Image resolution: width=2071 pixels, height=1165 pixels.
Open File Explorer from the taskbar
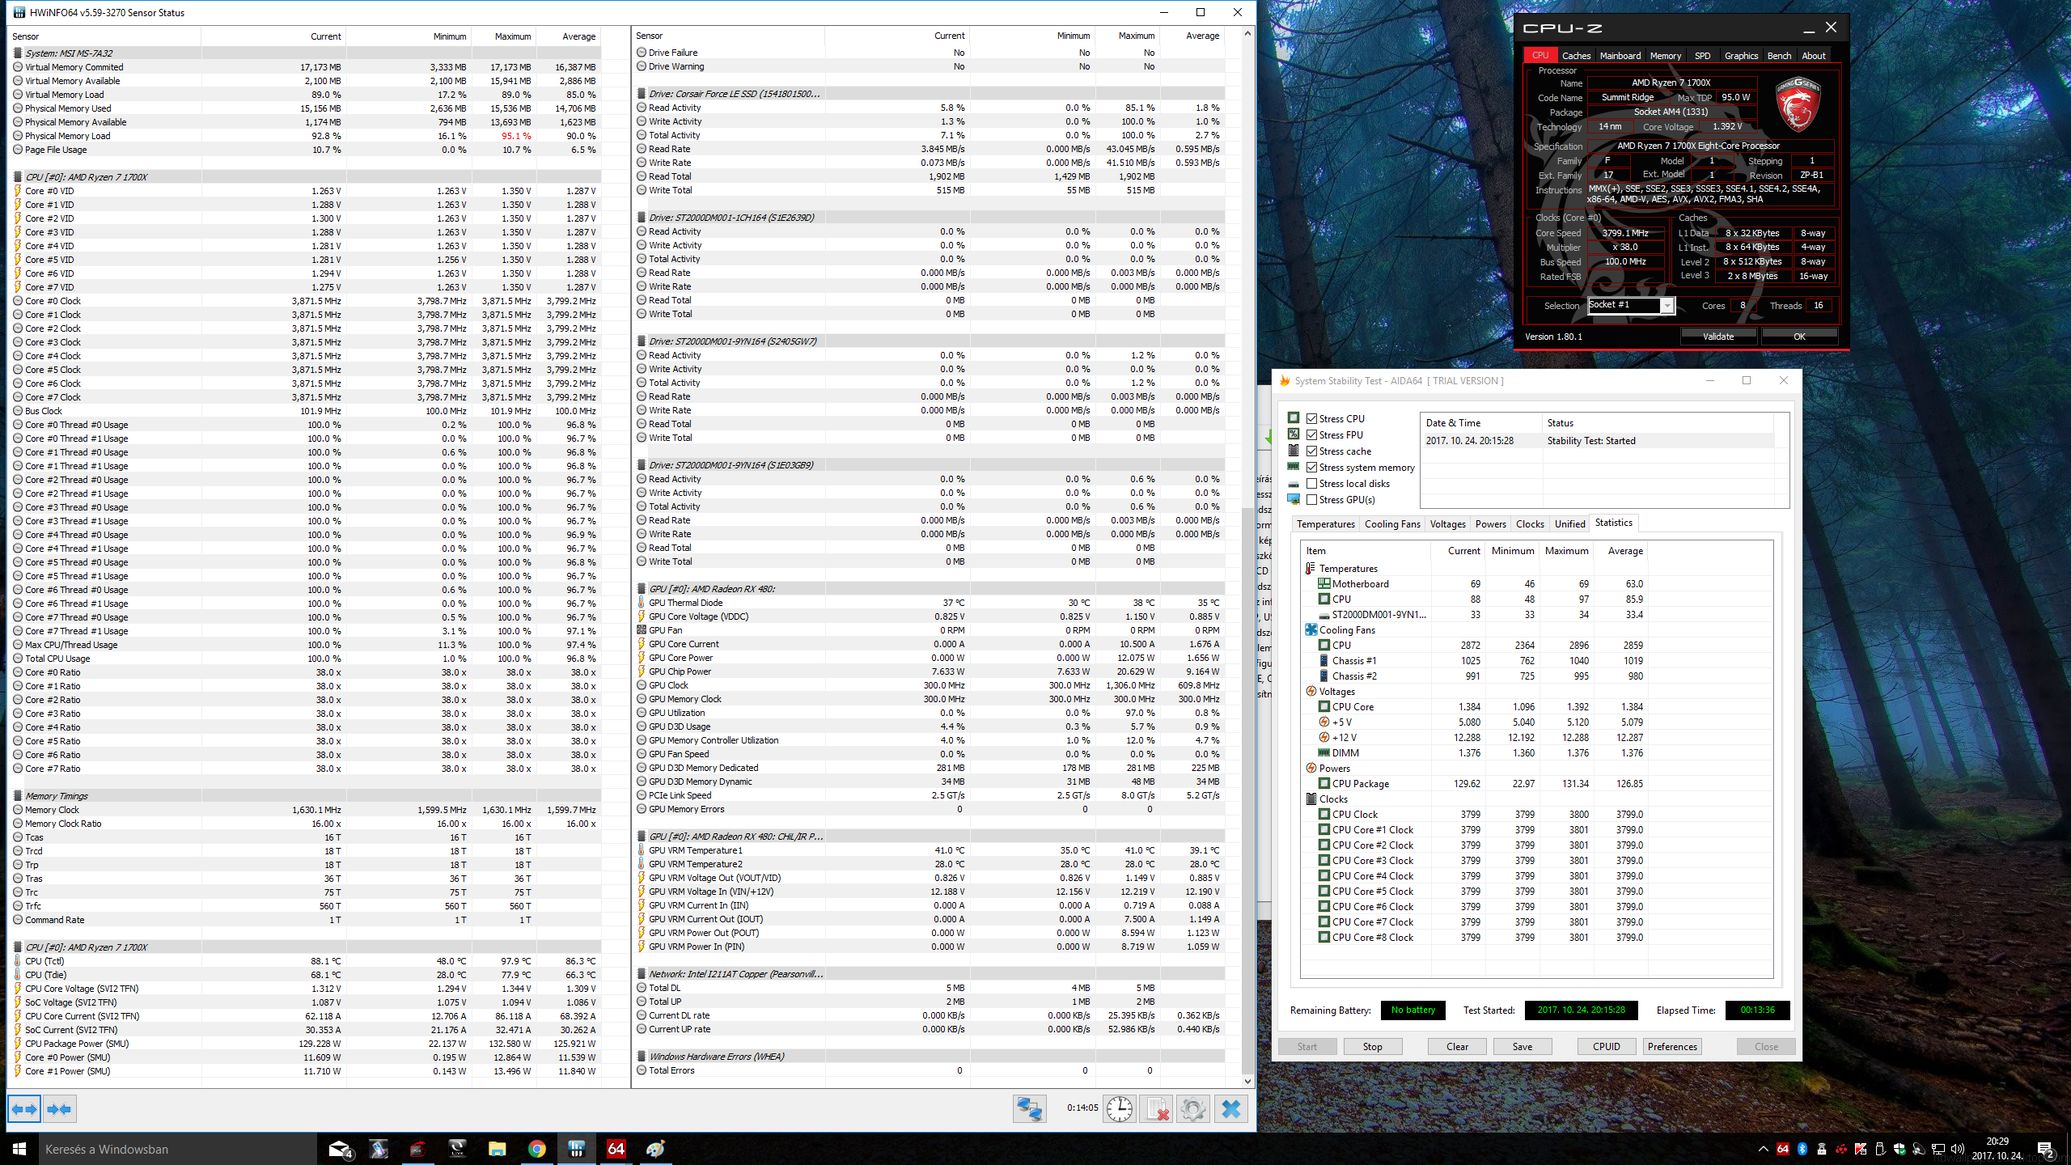coord(497,1149)
